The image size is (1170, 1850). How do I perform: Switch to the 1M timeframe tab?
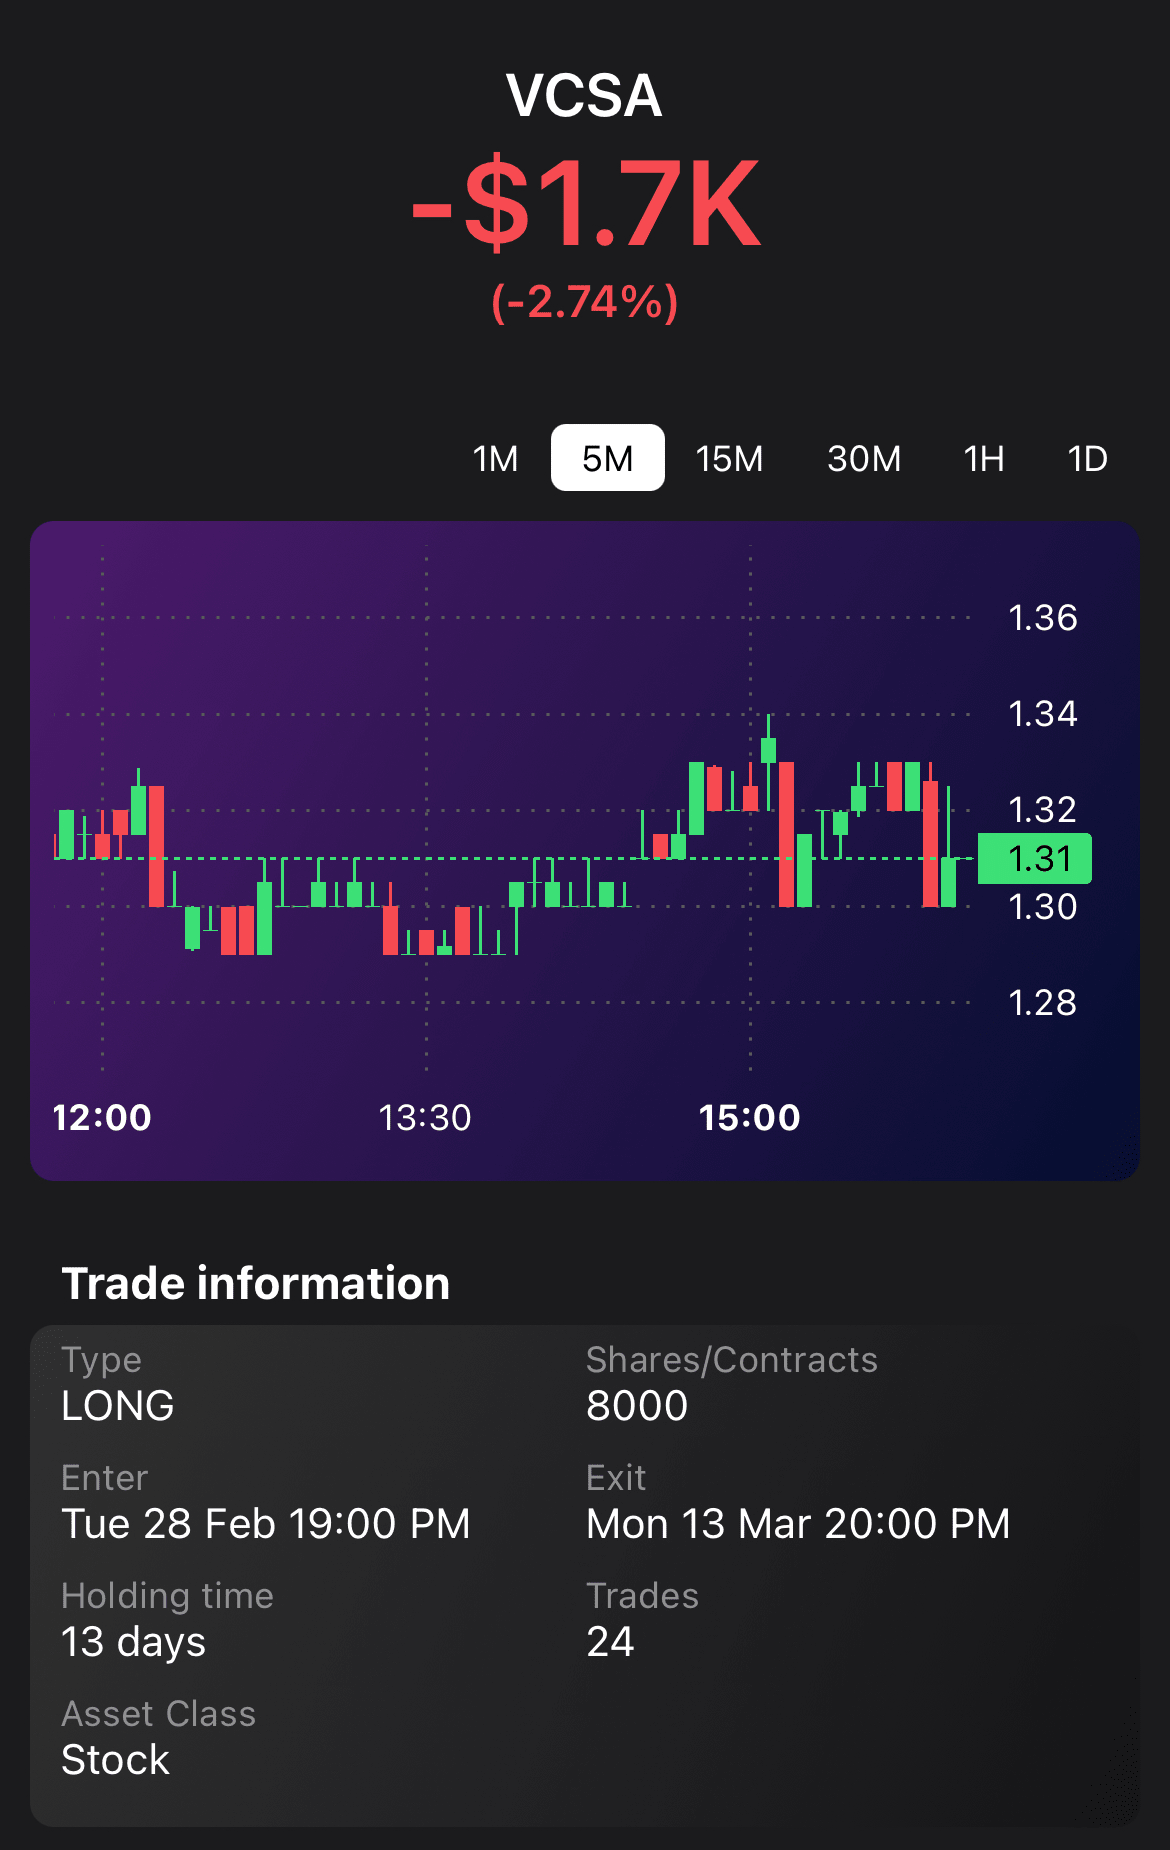pyautogui.click(x=495, y=459)
